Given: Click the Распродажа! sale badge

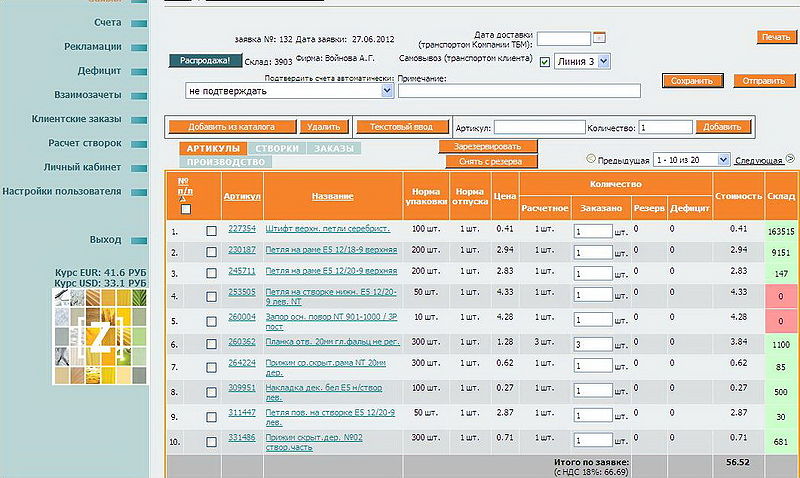Looking at the screenshot, I should pos(205,61).
